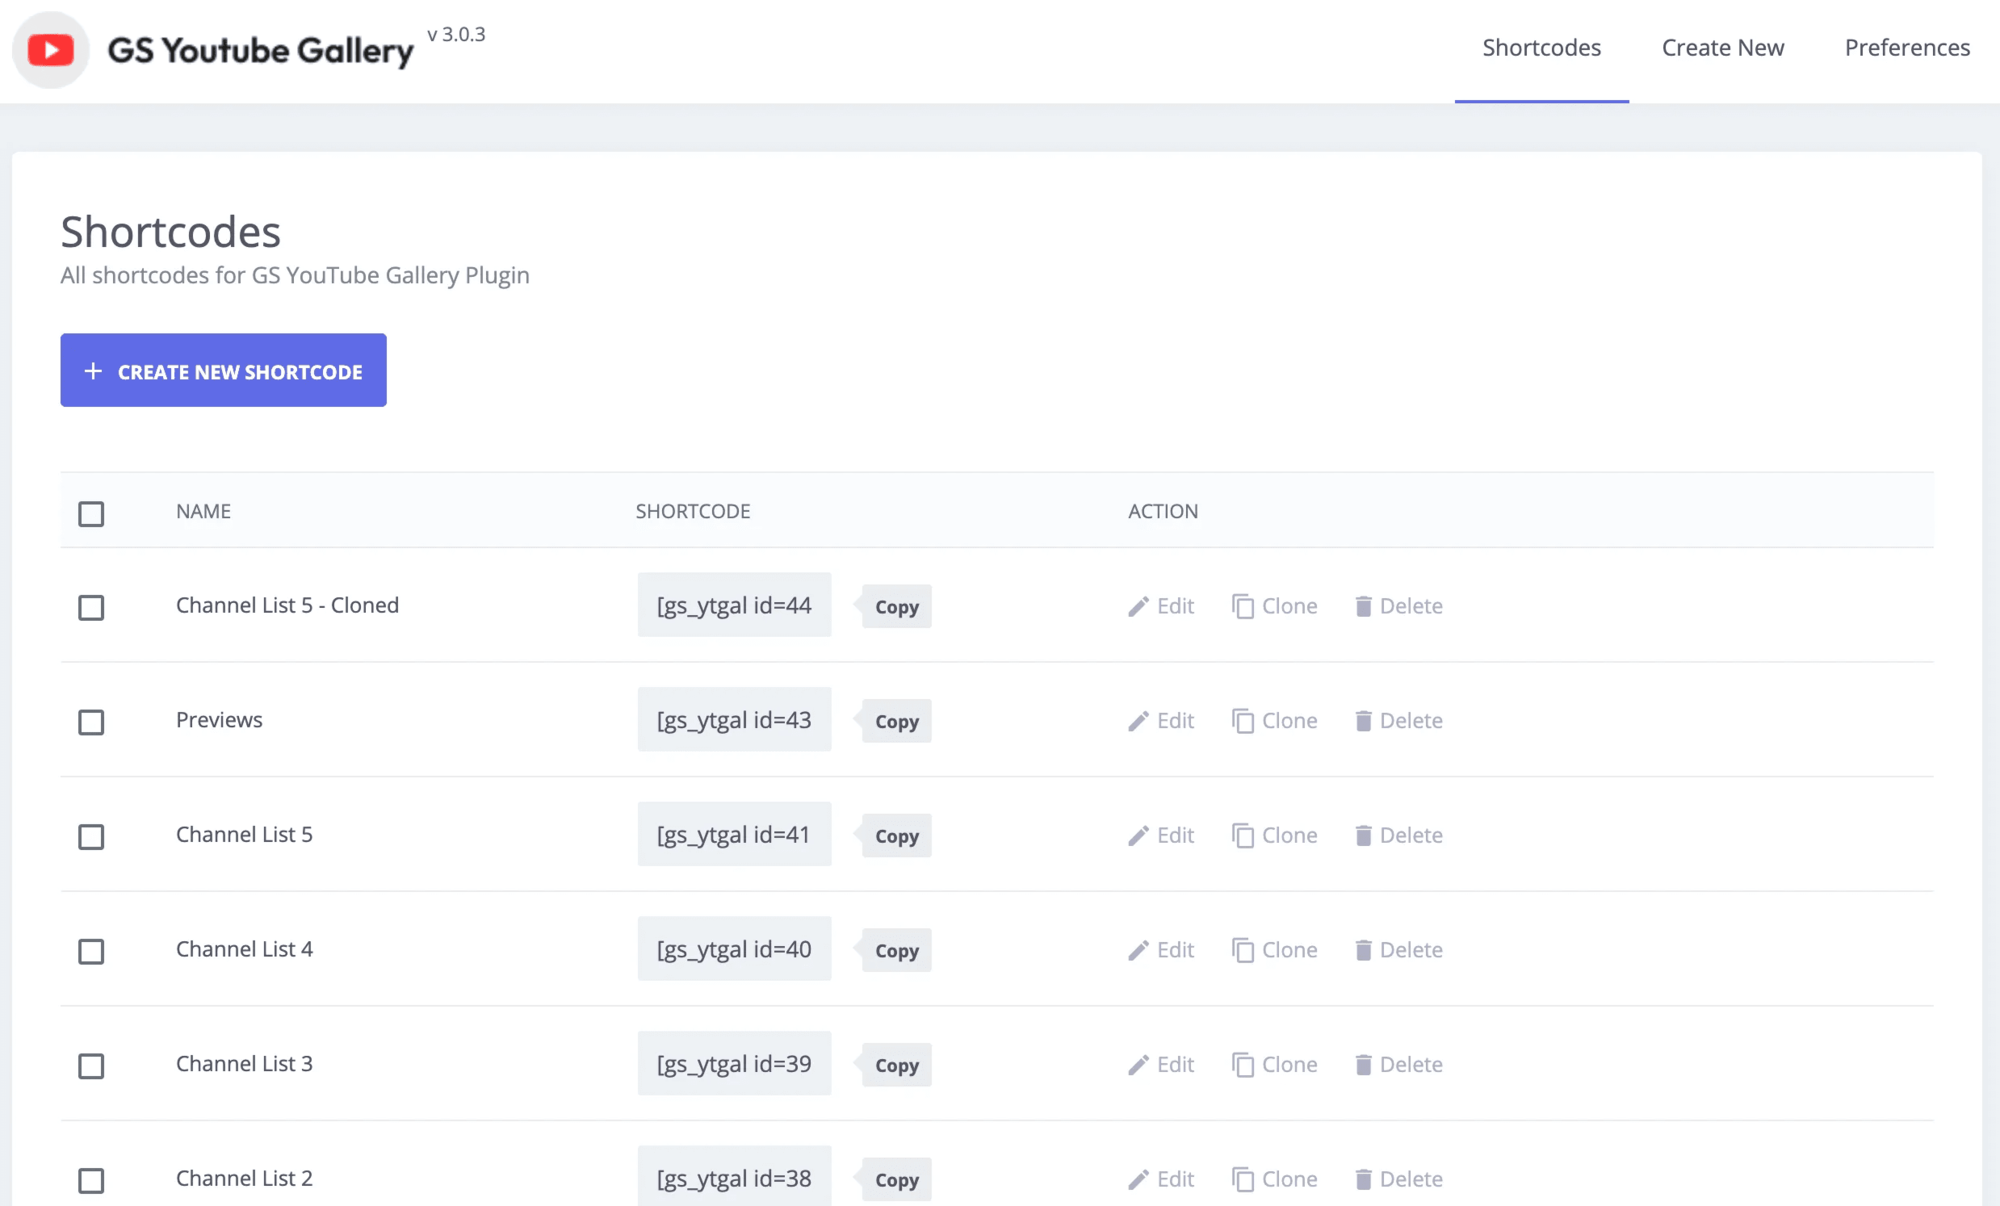The height and width of the screenshot is (1206, 2000).
Task: Click the [gs_ytgal id=44 shortcode field
Action: 734,605
